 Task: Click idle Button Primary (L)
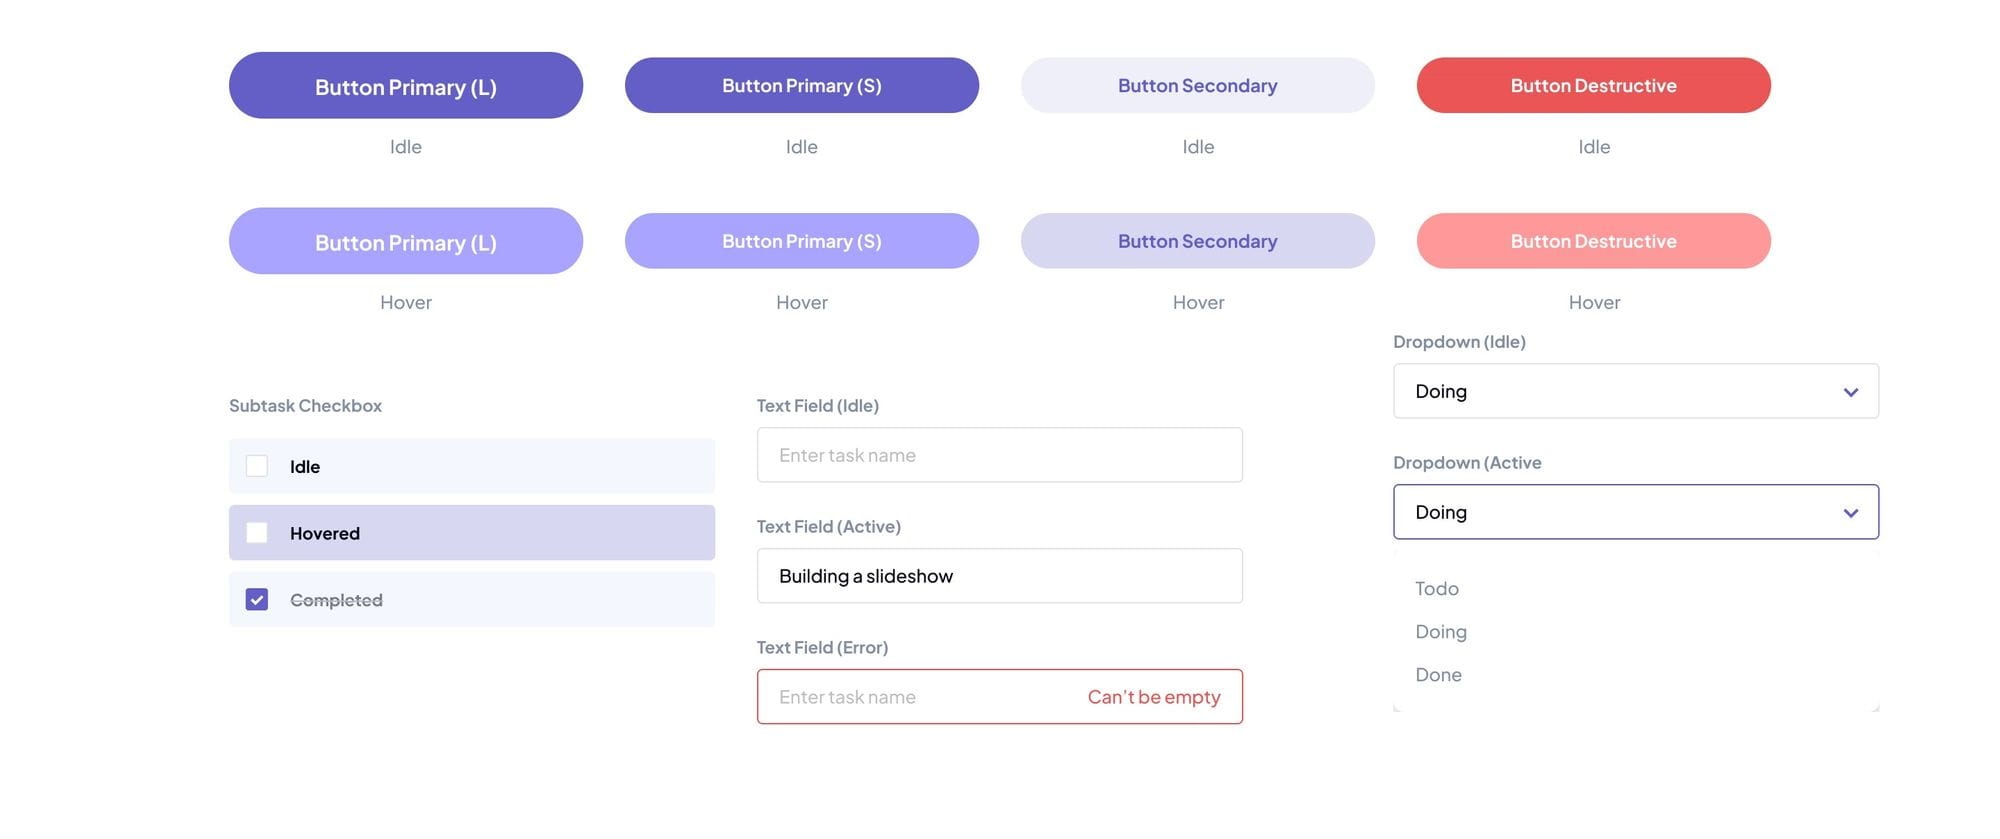(x=405, y=86)
